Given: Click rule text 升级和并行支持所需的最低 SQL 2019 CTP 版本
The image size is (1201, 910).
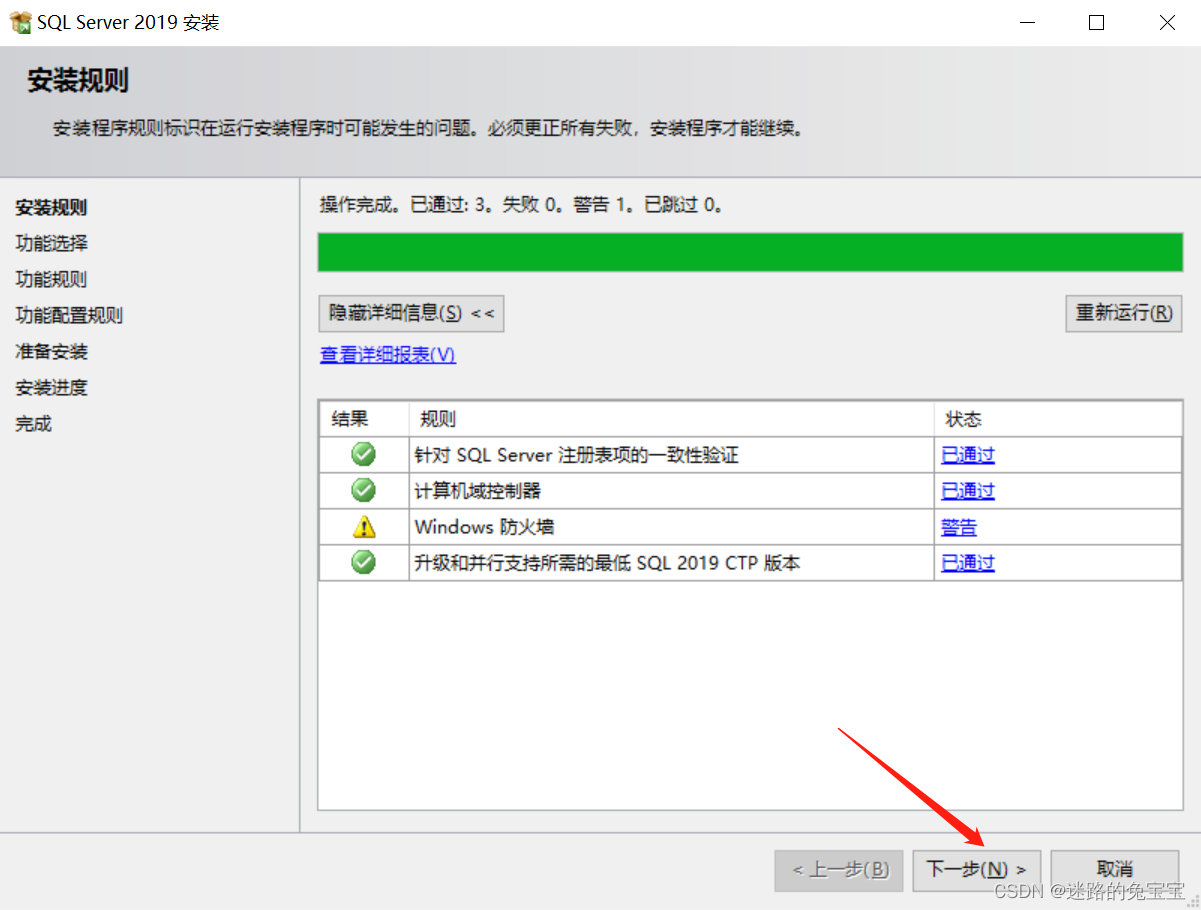Looking at the screenshot, I should click(607, 563).
